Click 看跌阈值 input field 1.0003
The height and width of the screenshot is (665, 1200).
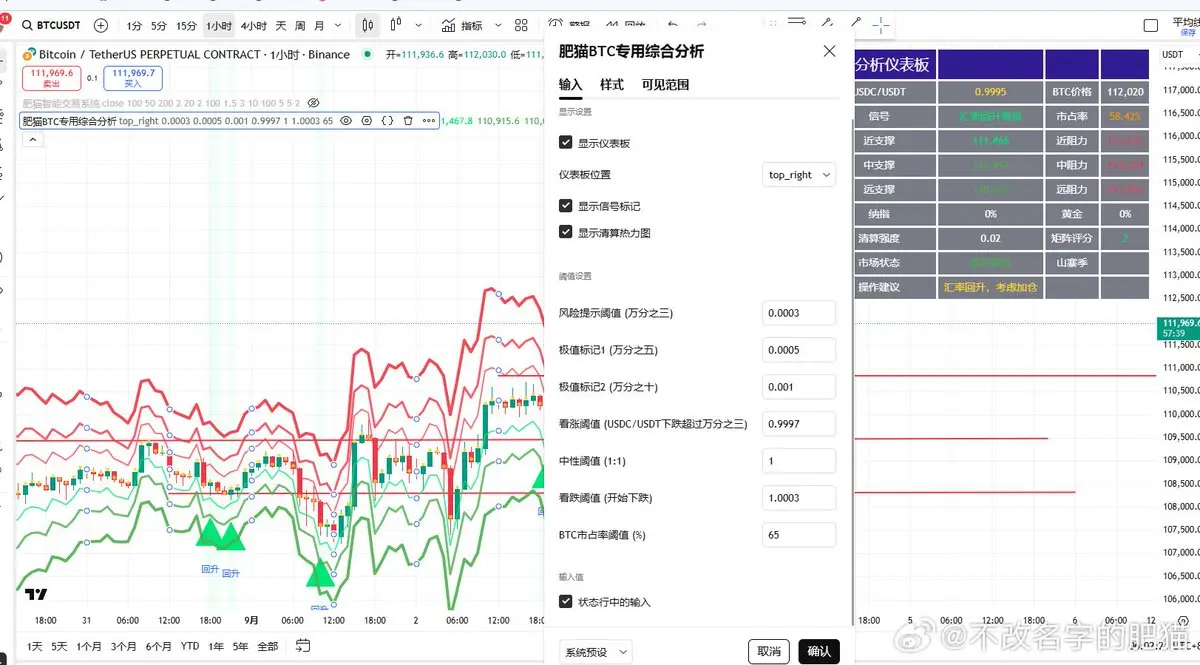coord(798,498)
